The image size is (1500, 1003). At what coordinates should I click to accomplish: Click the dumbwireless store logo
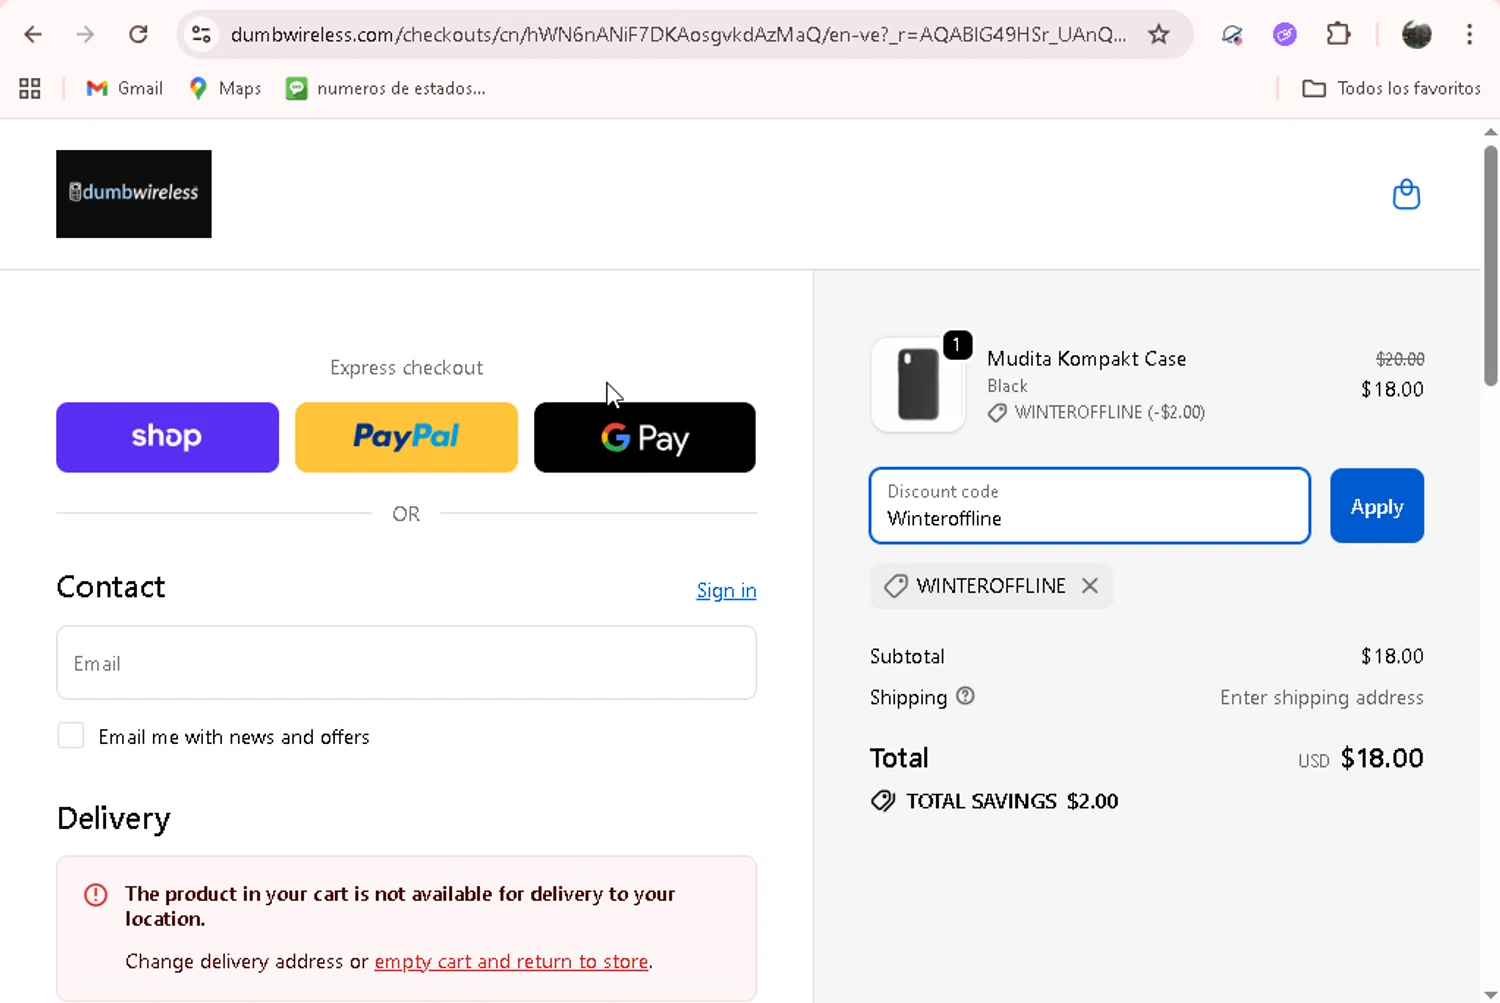[x=134, y=194]
